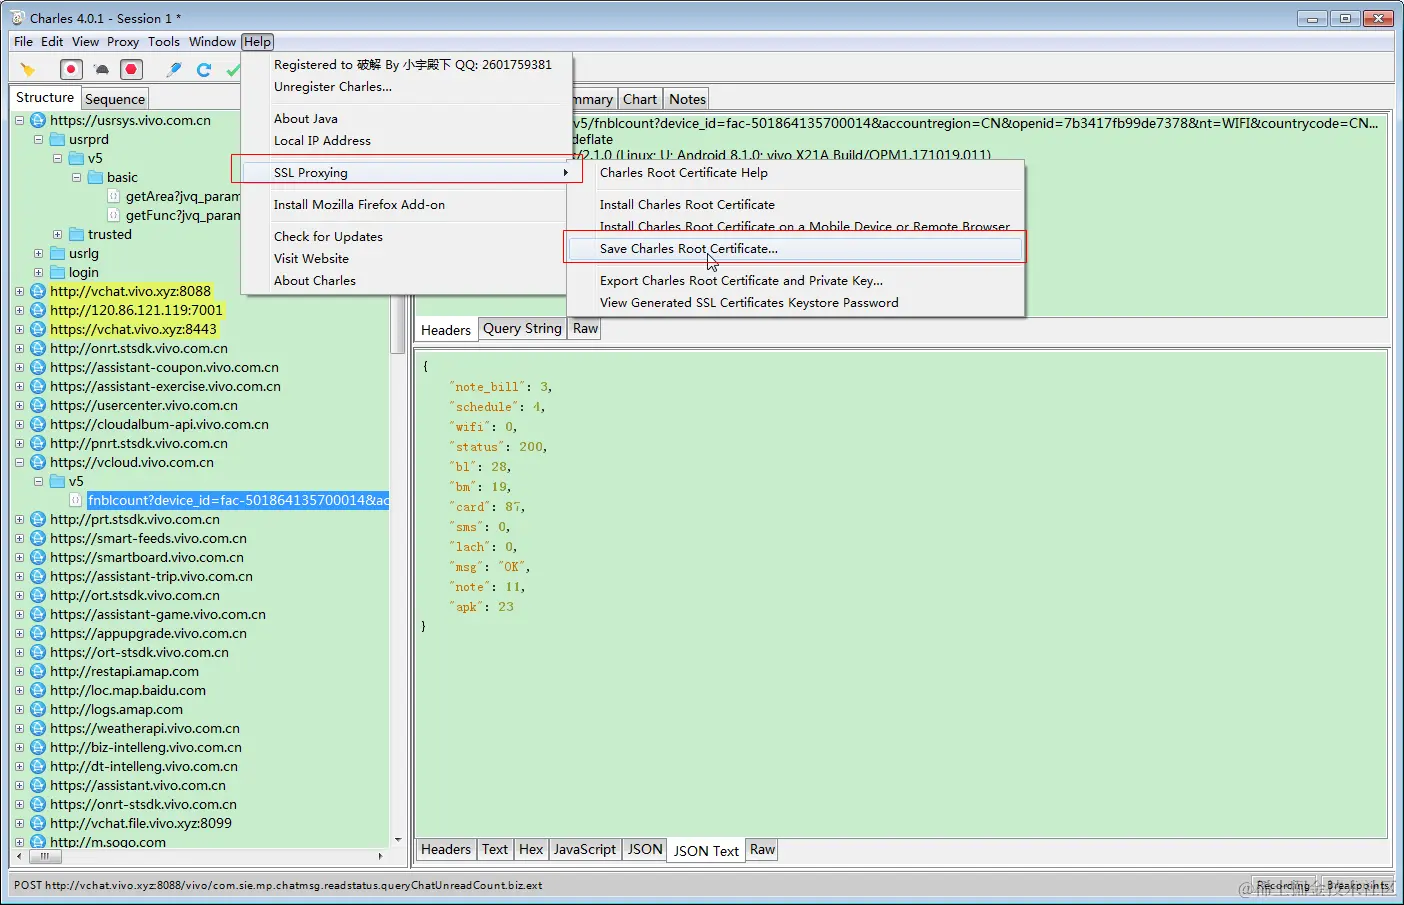Choose Save Charles Root Certificate from submenu
This screenshot has width=1404, height=905.
795,249
